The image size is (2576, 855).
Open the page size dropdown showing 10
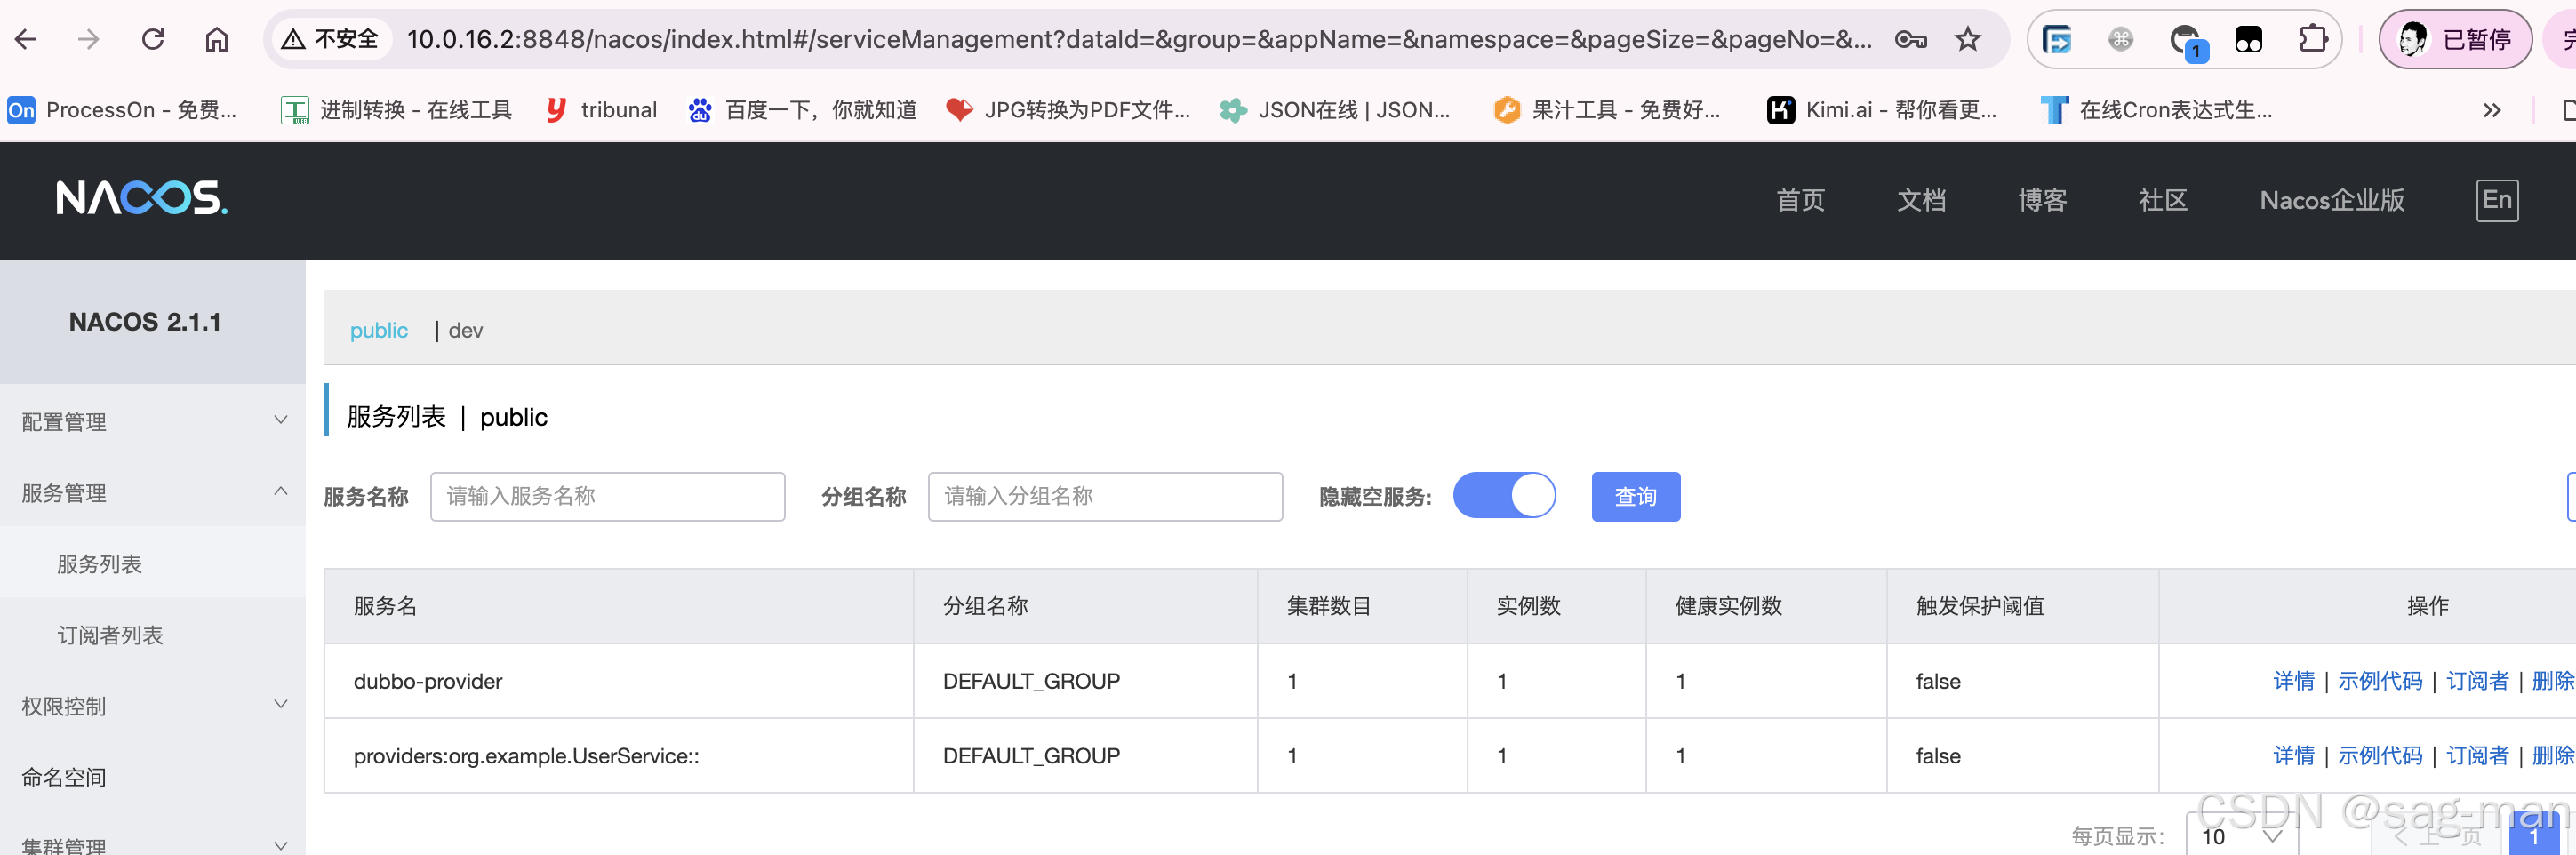click(2240, 835)
